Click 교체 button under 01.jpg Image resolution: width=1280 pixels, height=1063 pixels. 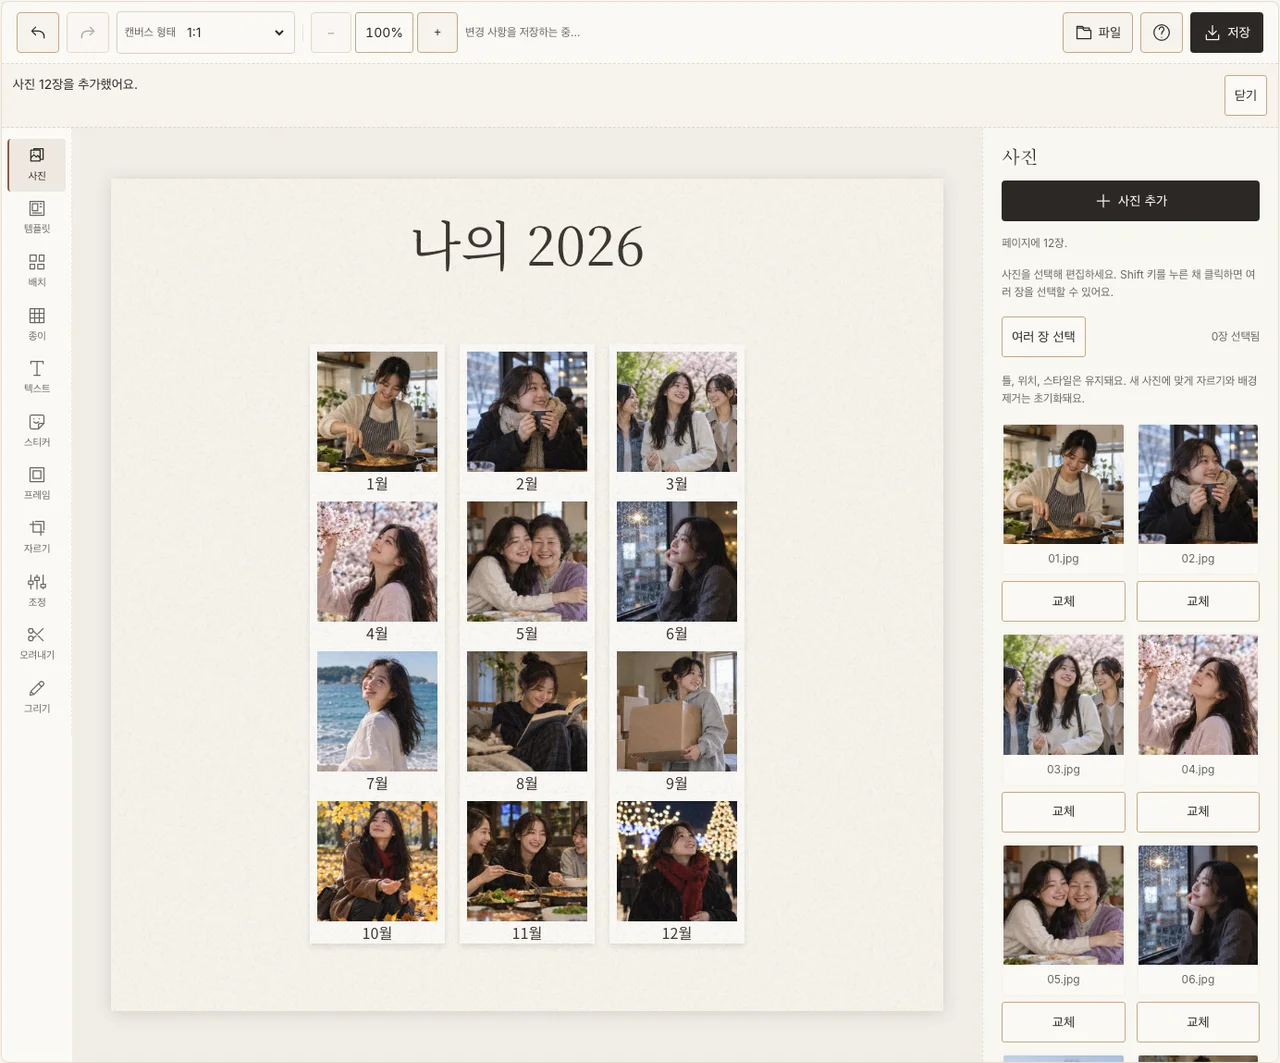(x=1064, y=601)
